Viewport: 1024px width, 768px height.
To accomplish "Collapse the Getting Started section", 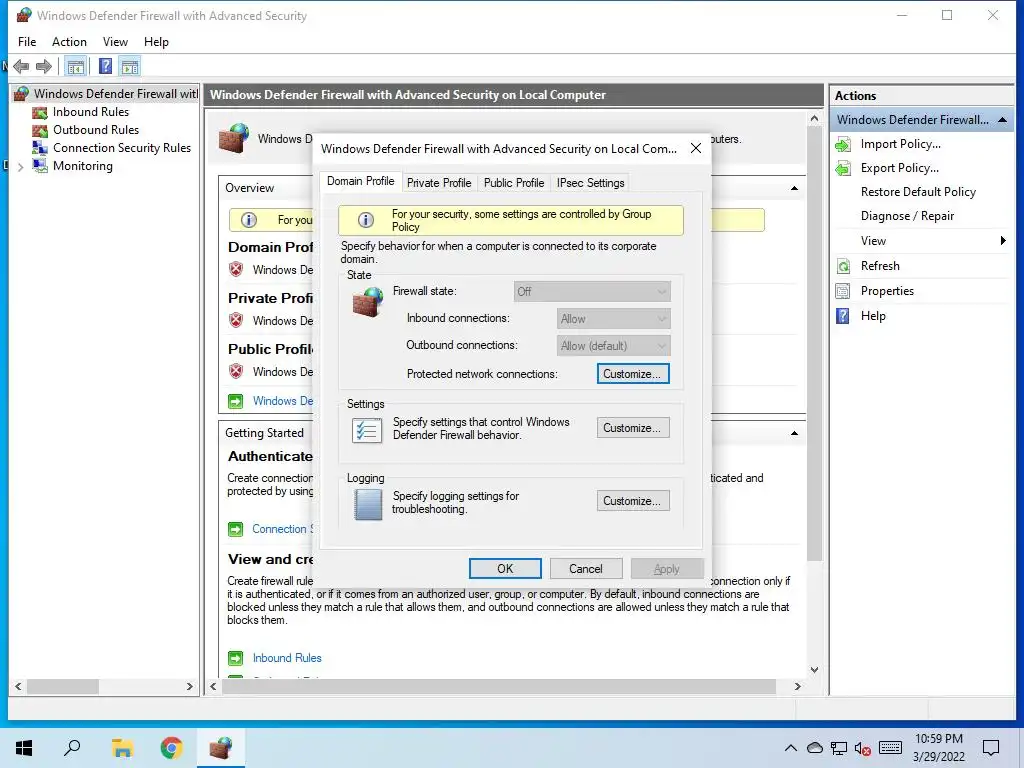I will 794,433.
